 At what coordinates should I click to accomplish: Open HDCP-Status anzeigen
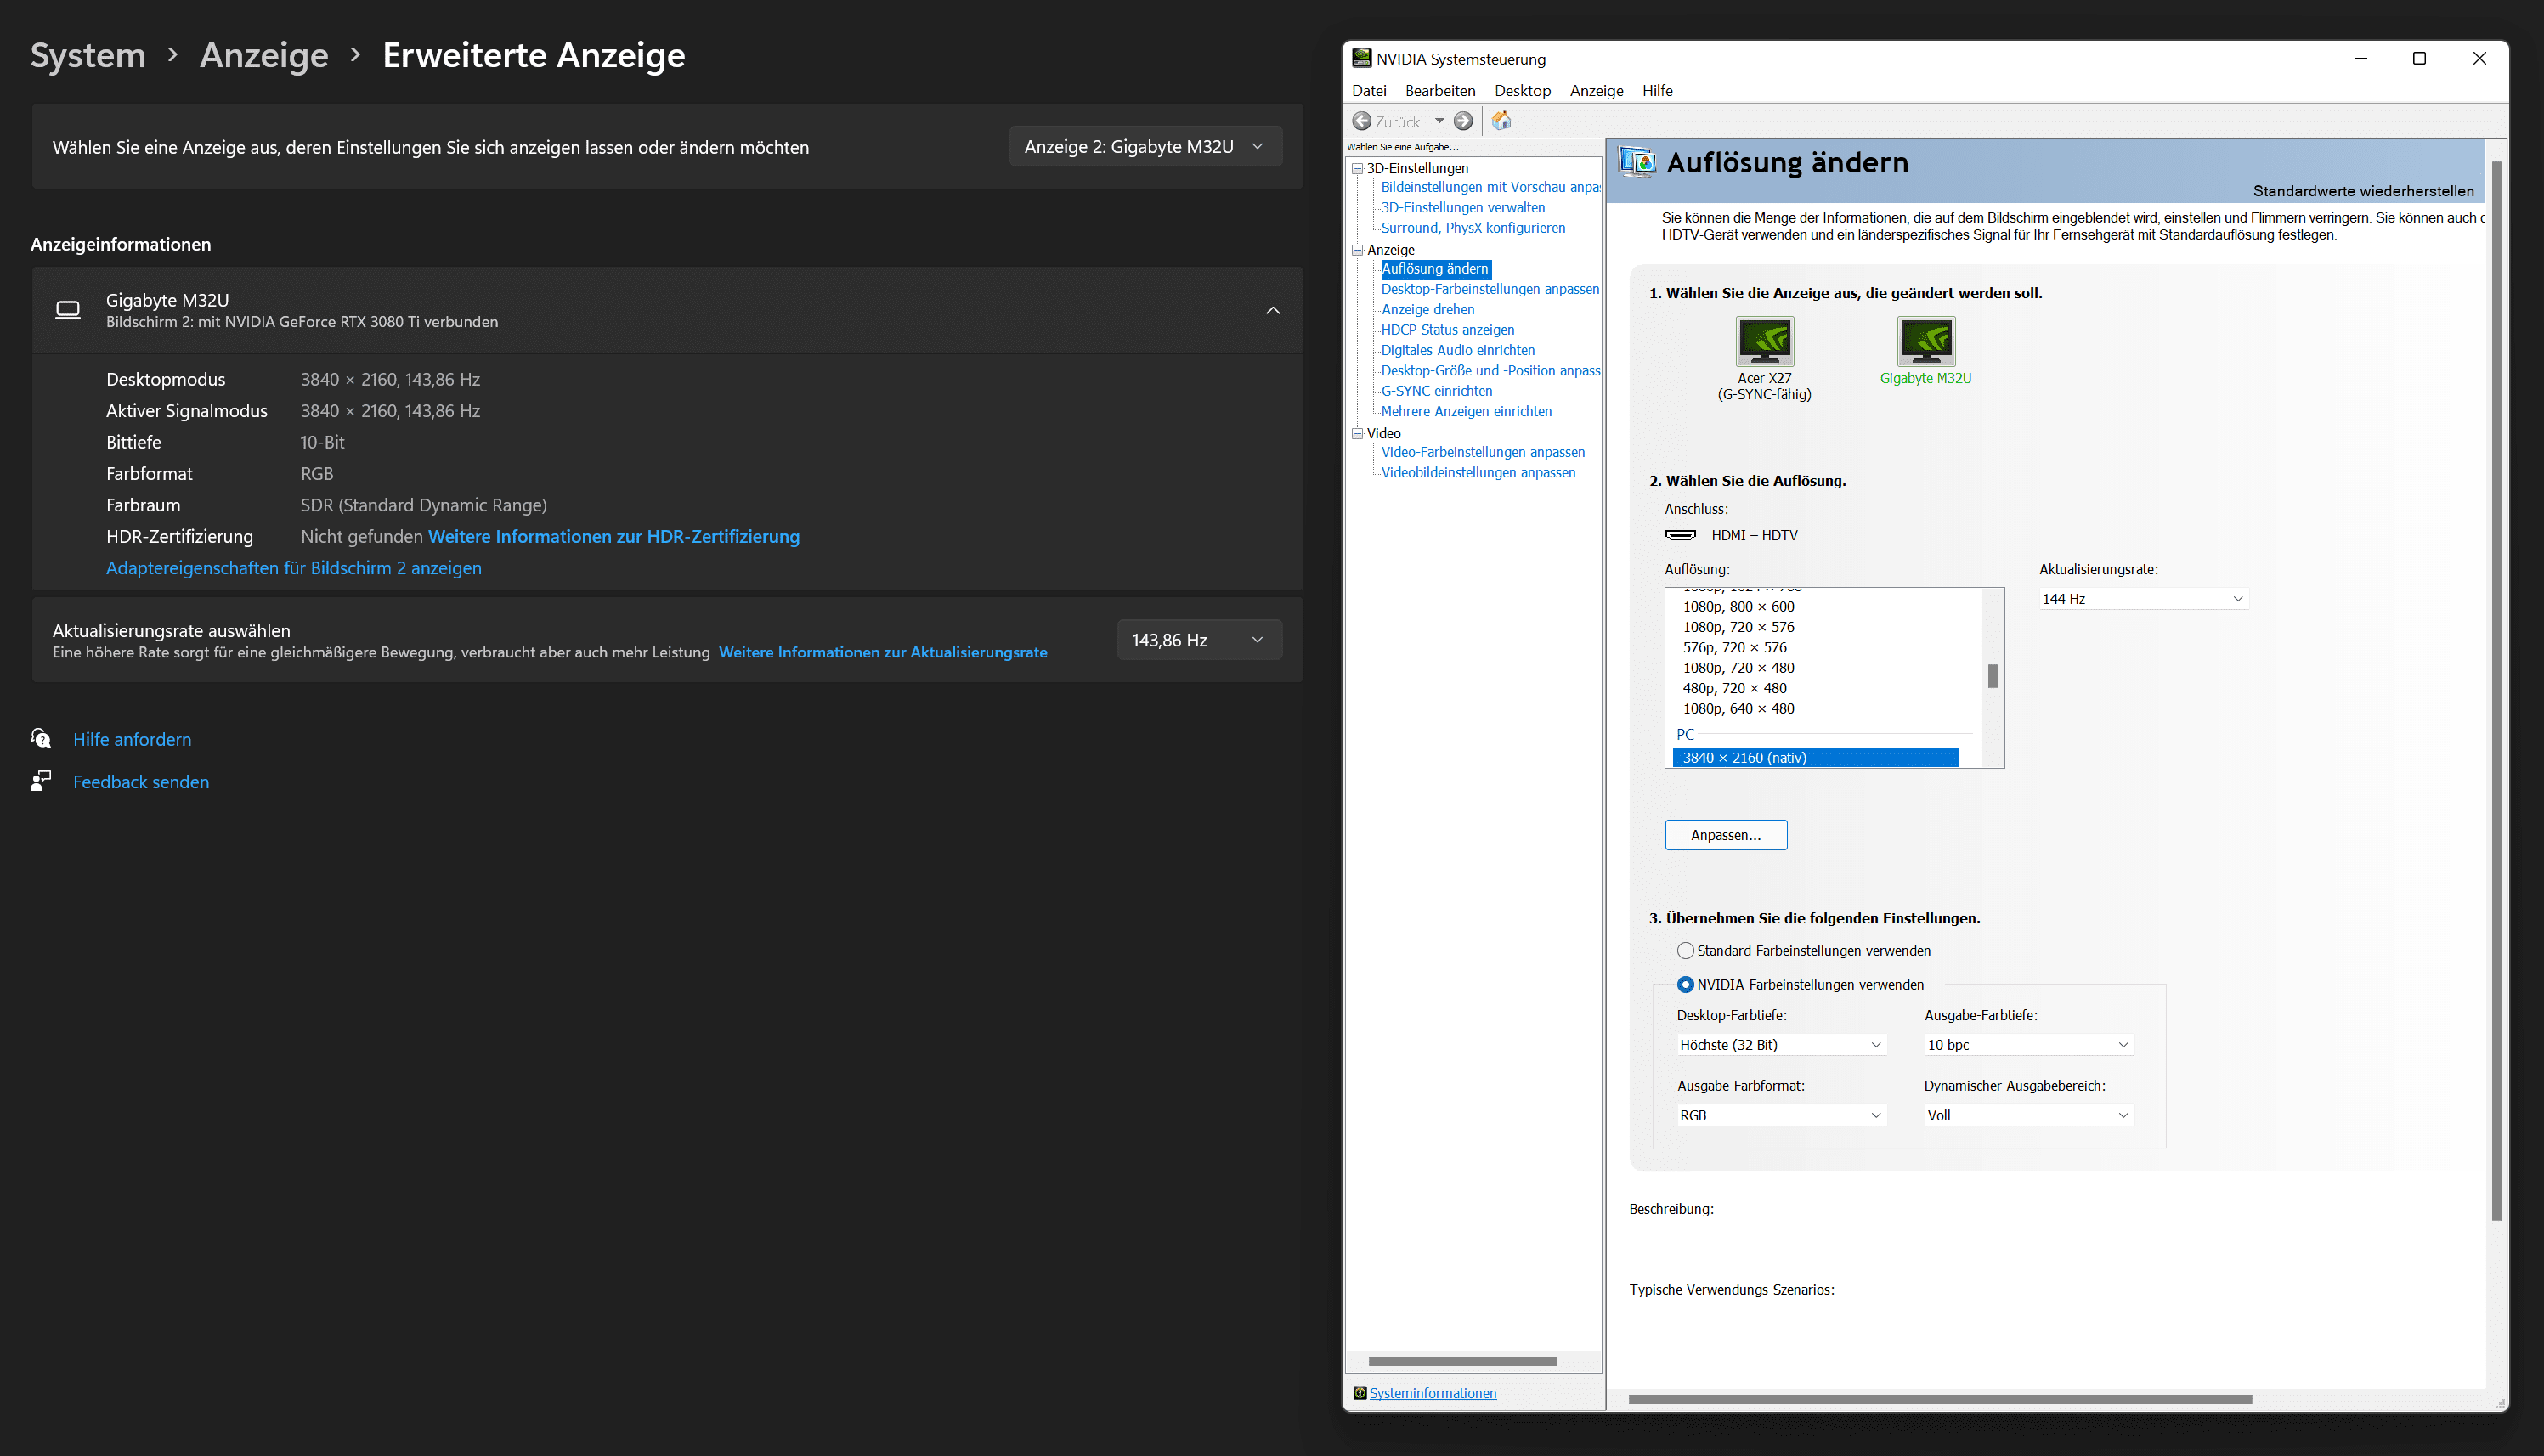coord(1447,330)
